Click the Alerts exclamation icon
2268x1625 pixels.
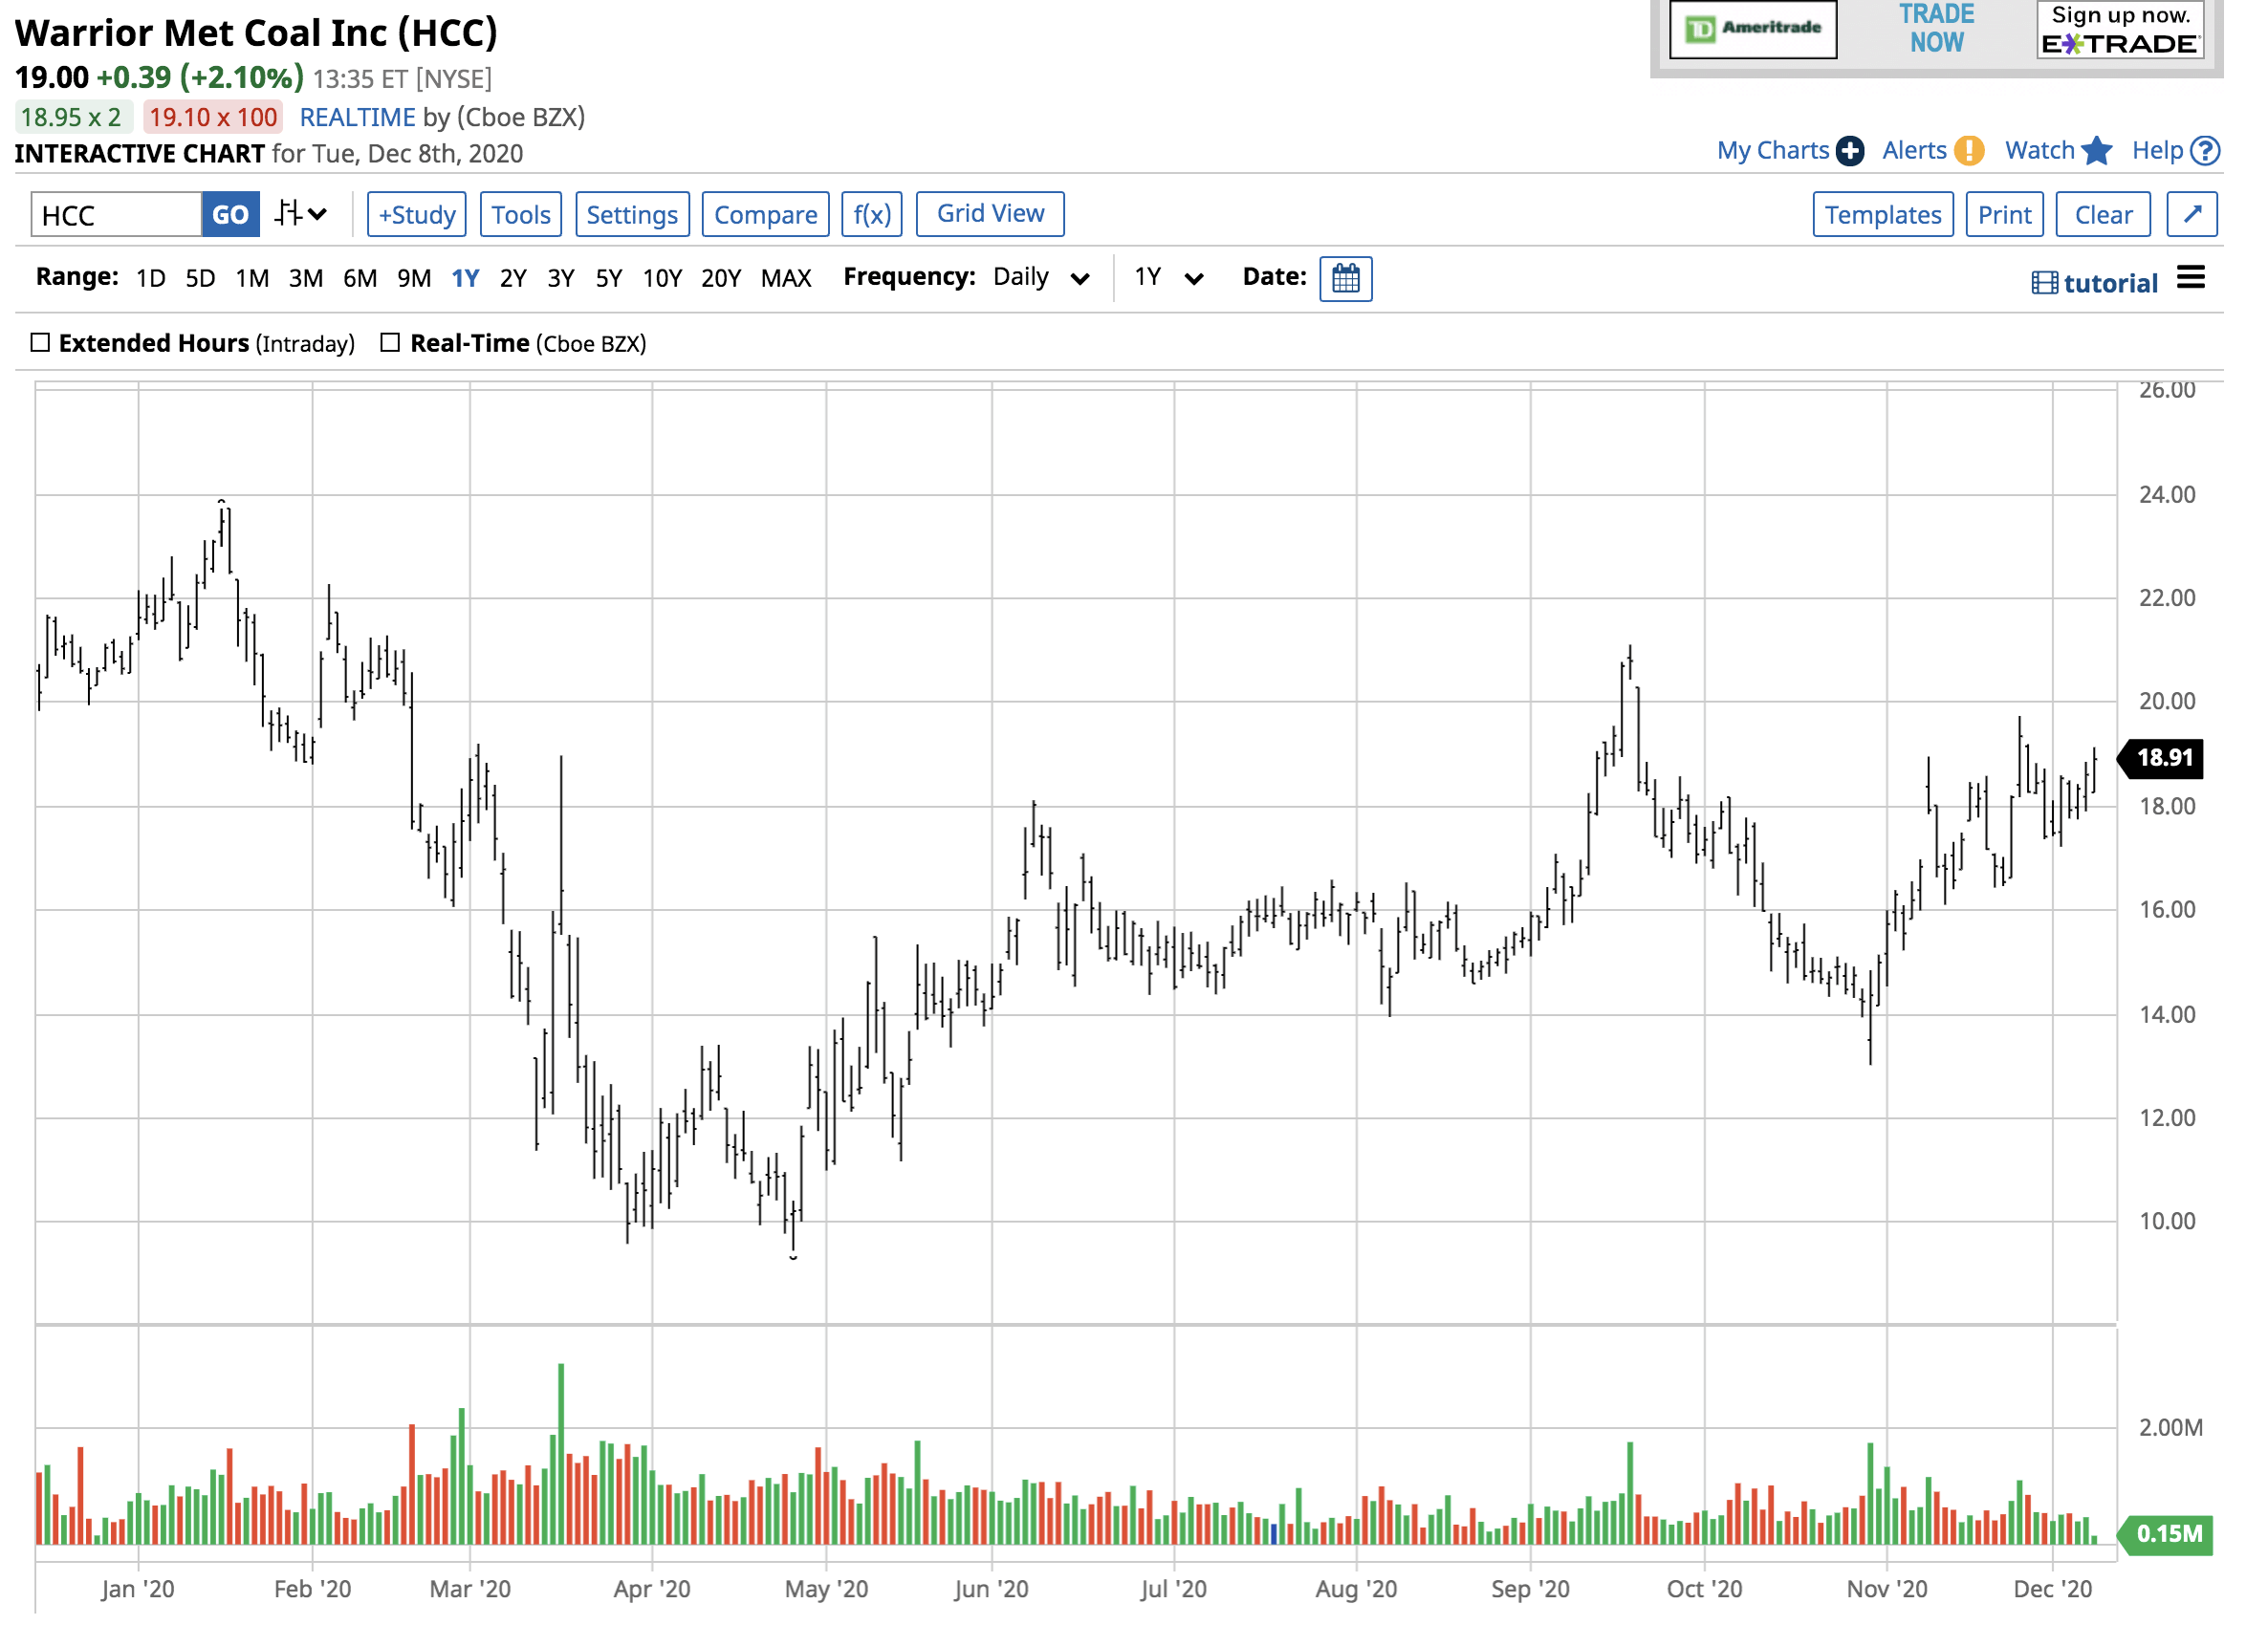coord(1969,151)
